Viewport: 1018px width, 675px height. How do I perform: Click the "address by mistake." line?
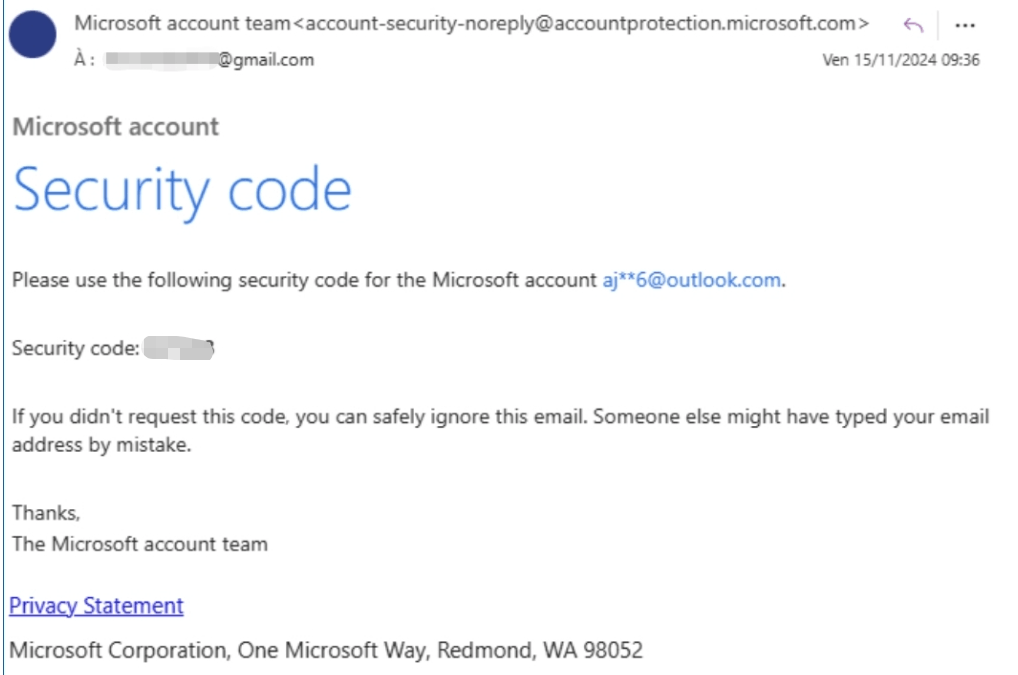click(100, 446)
